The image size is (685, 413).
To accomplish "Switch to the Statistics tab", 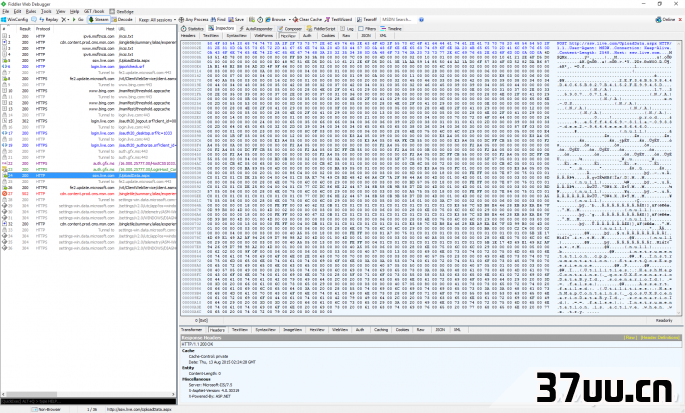I will click(192, 28).
